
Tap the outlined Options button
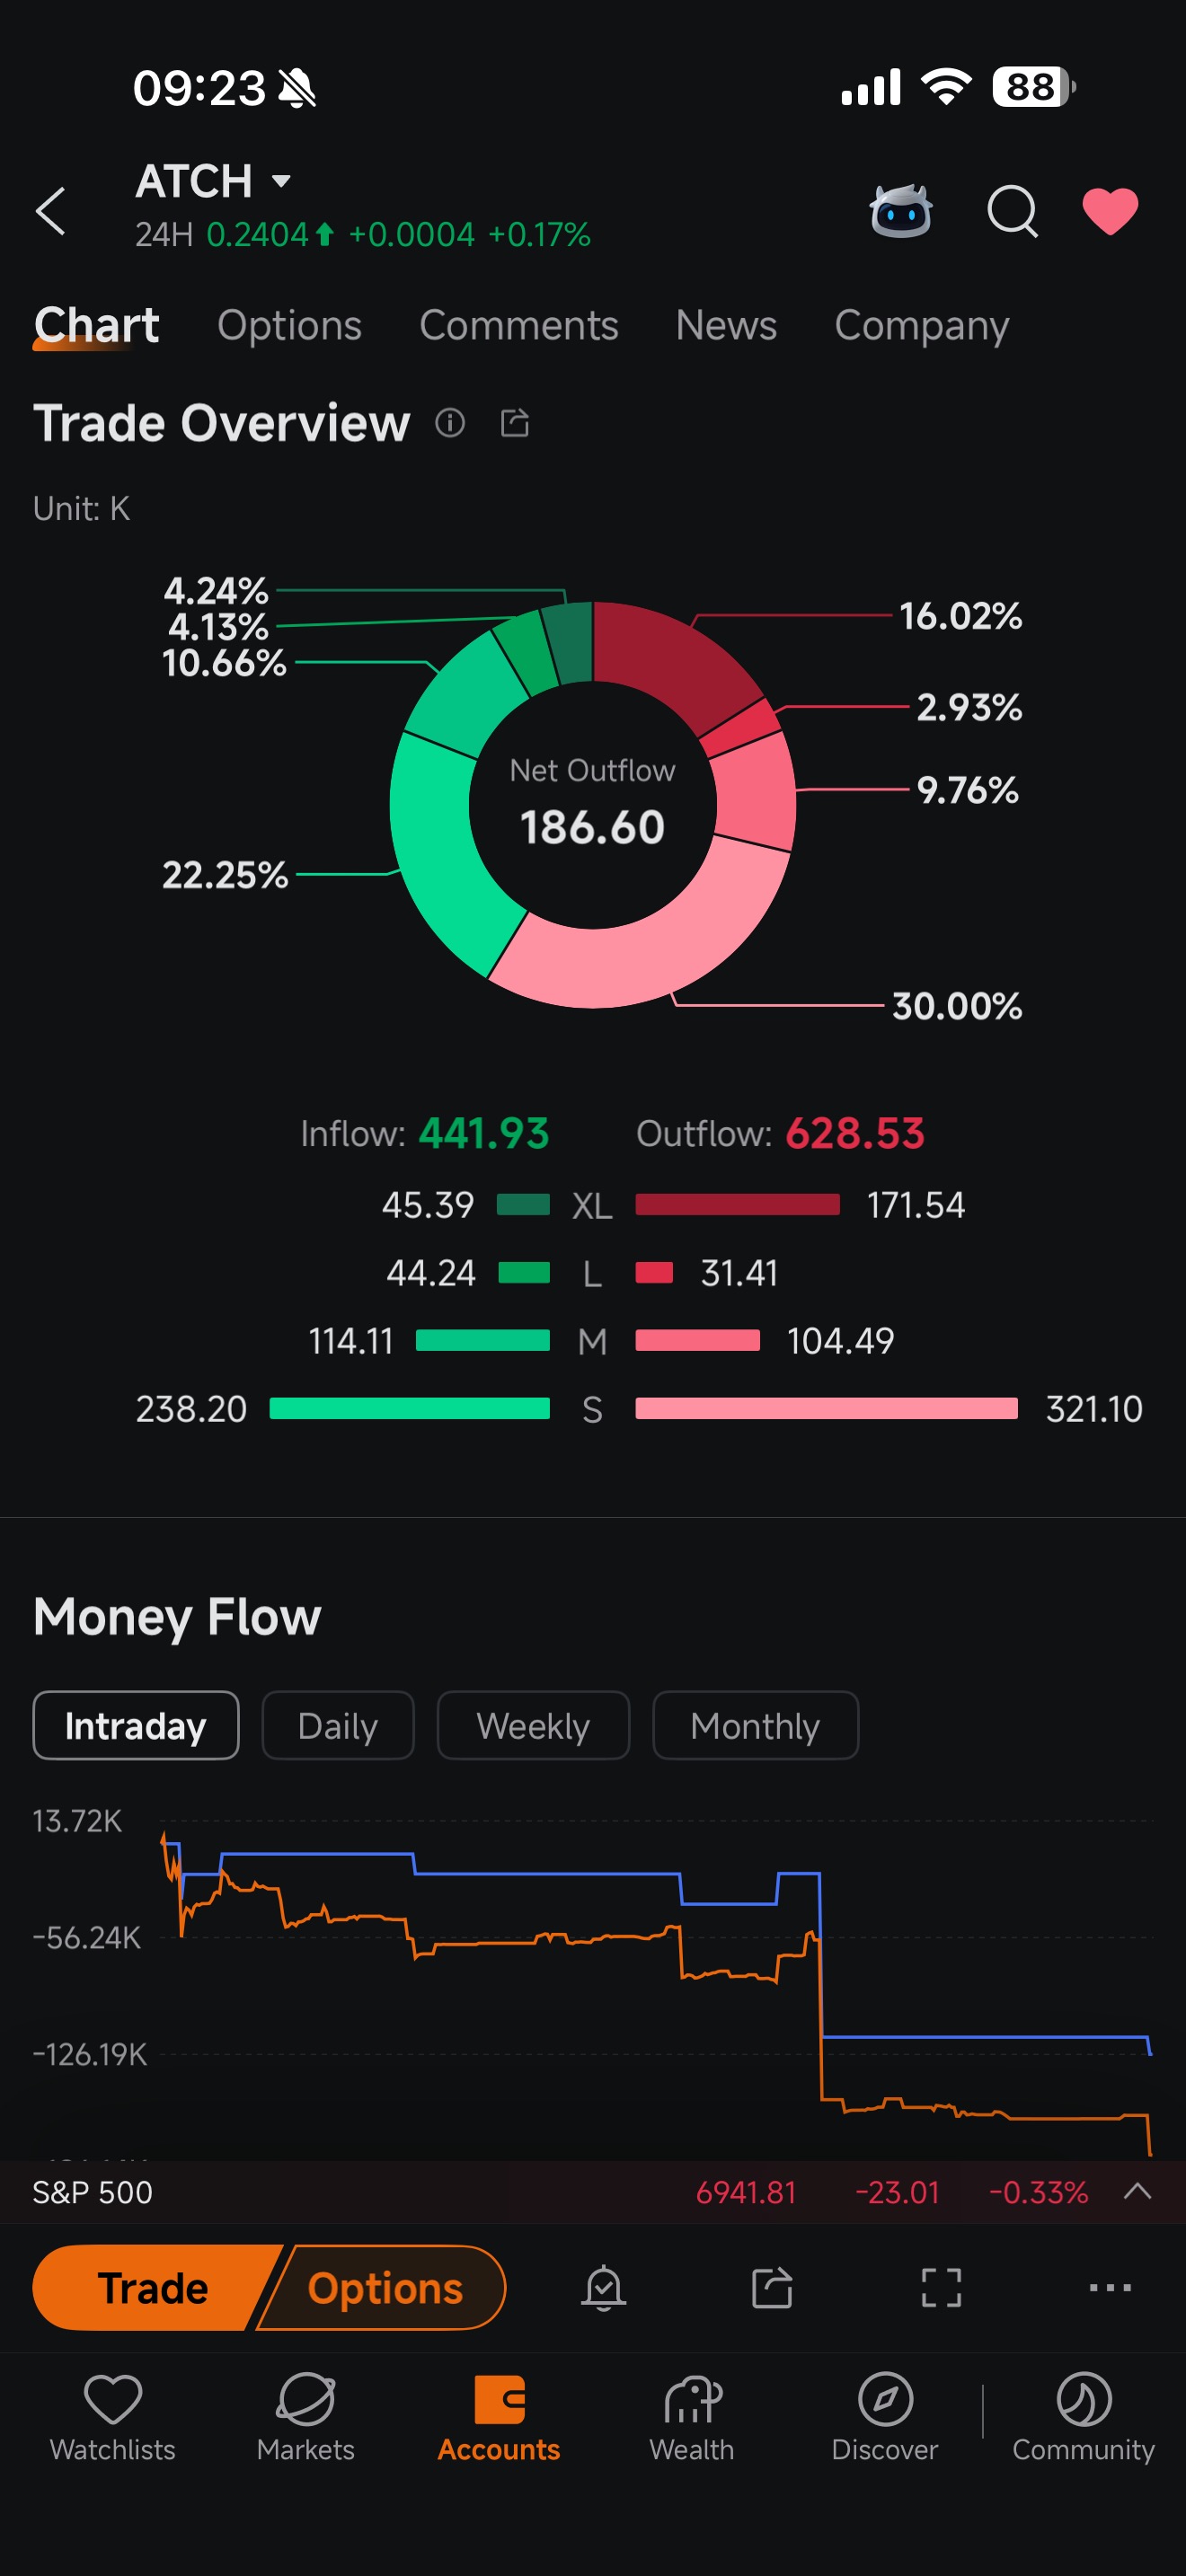click(385, 2288)
